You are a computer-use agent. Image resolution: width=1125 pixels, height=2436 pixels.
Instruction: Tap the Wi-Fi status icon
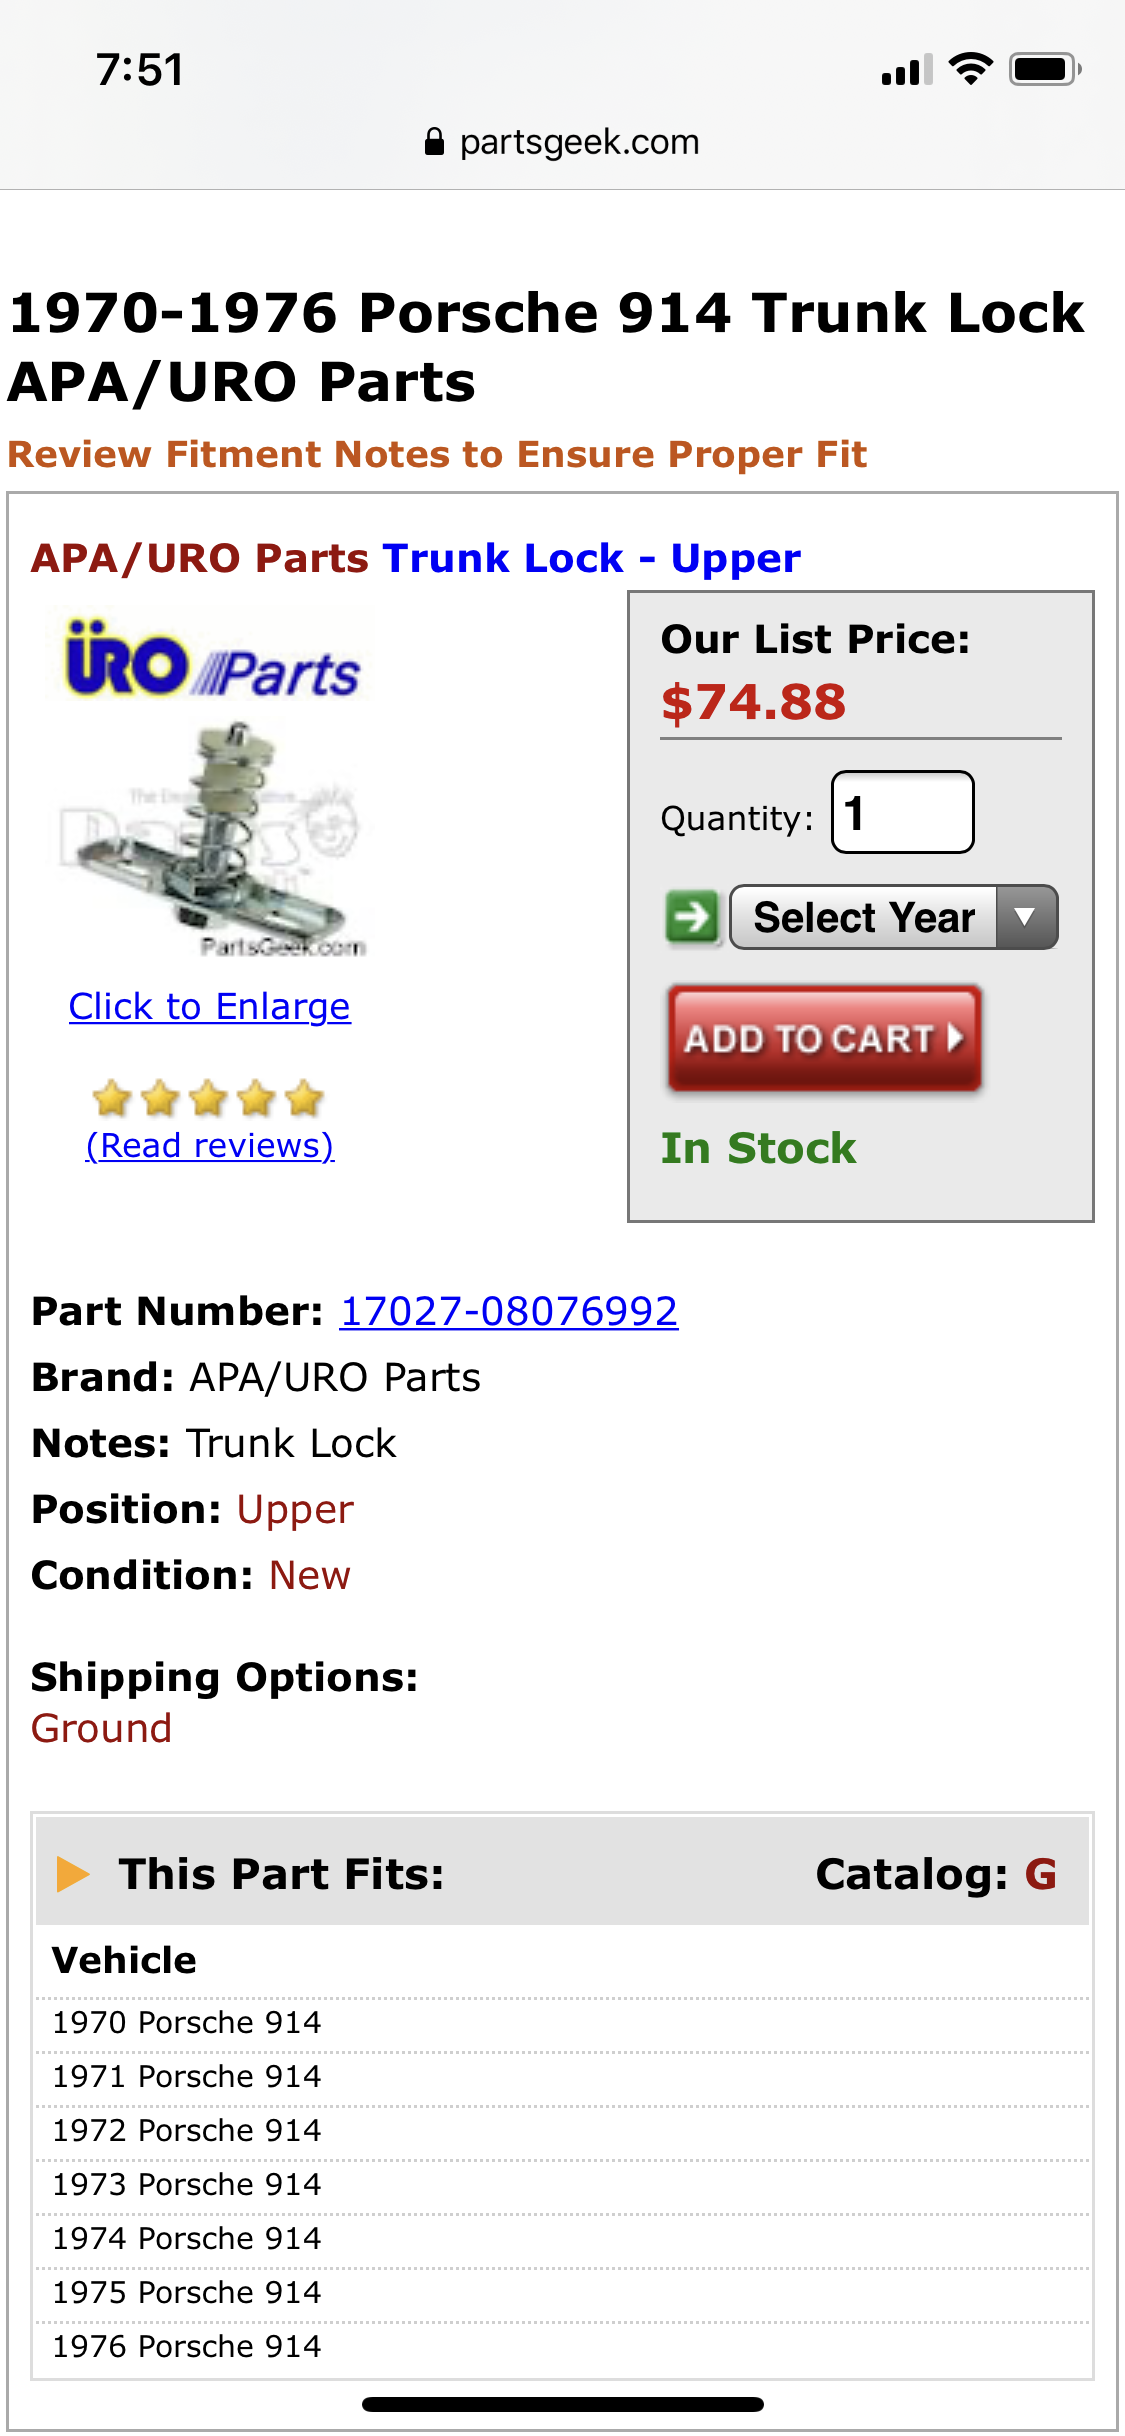[970, 69]
